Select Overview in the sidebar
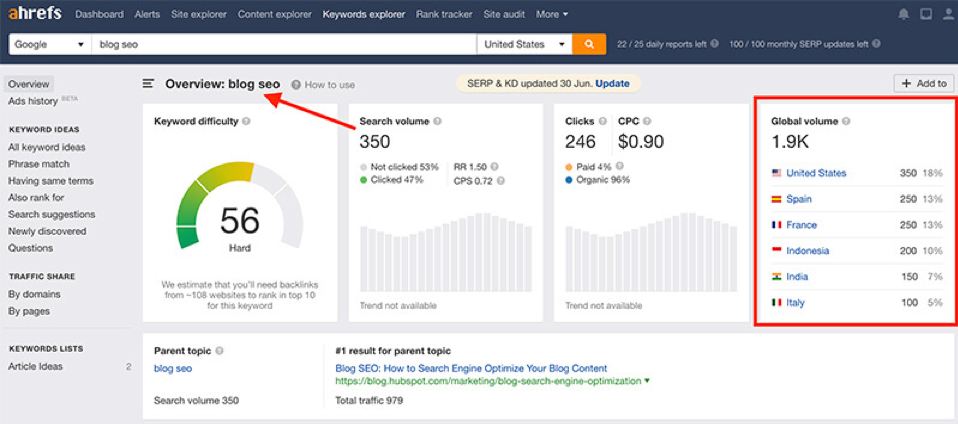The image size is (958, 424). tap(29, 84)
